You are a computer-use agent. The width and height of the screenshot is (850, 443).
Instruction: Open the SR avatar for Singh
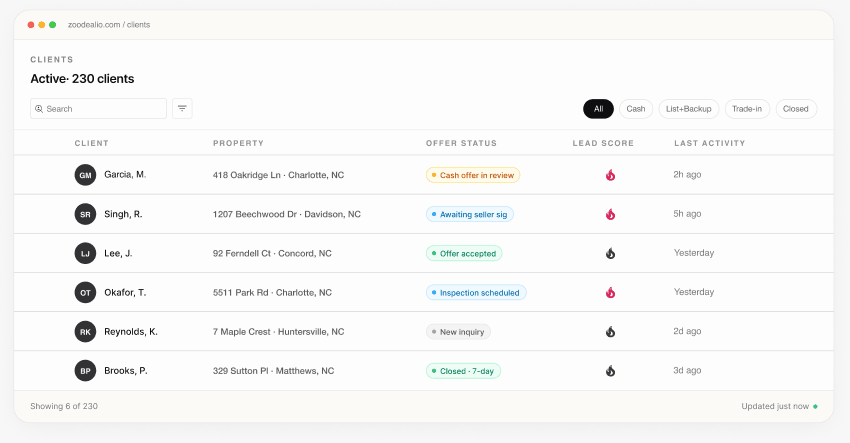click(85, 214)
